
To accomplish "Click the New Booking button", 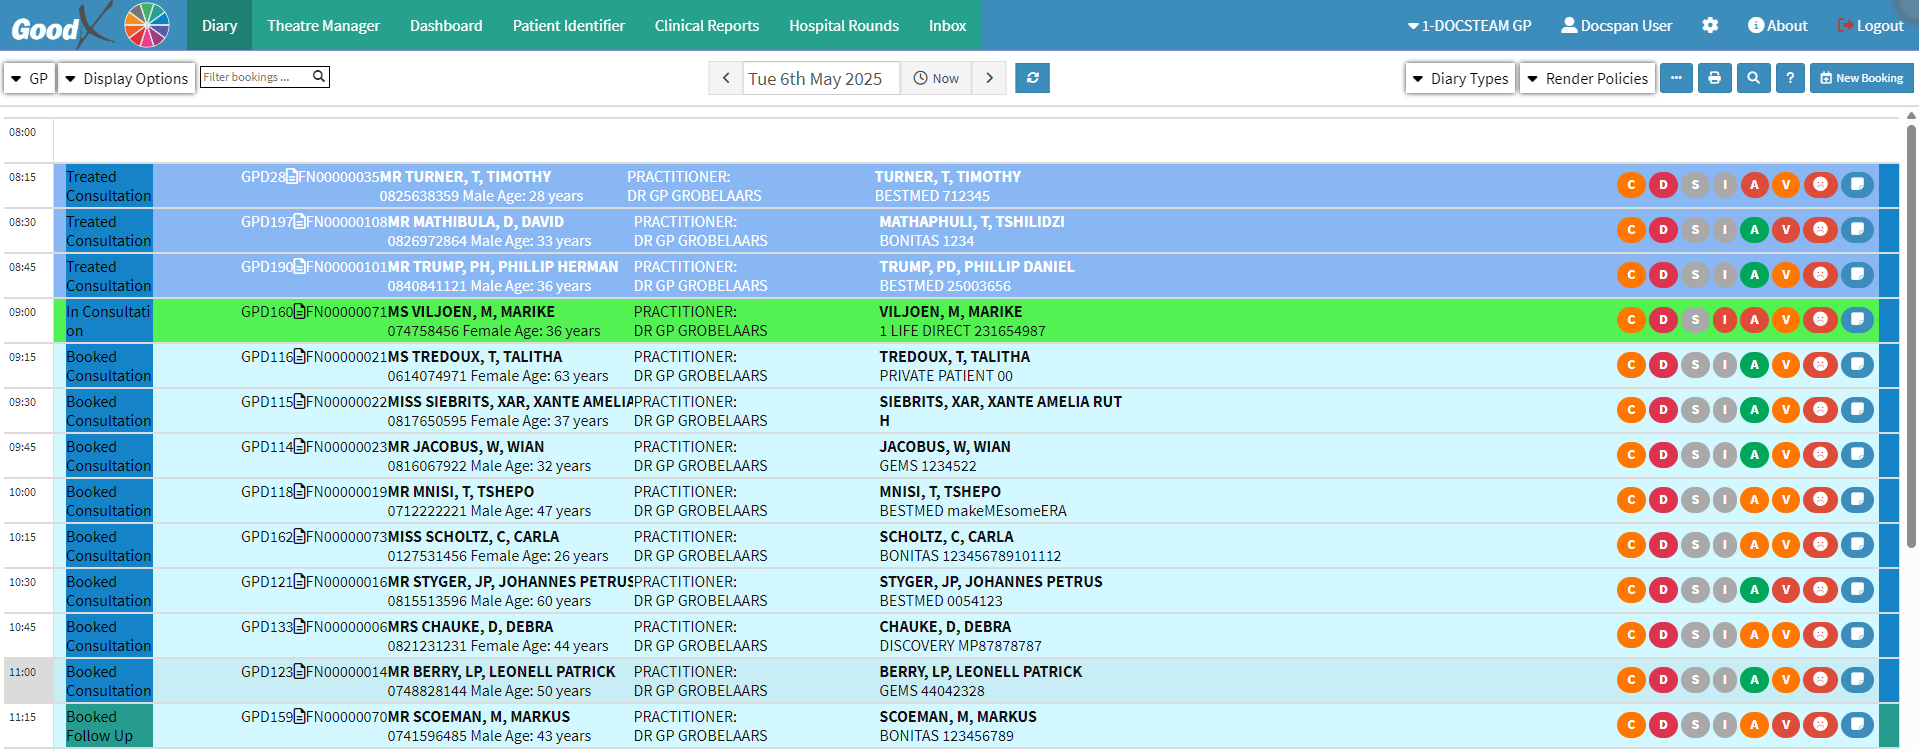I will (1861, 78).
